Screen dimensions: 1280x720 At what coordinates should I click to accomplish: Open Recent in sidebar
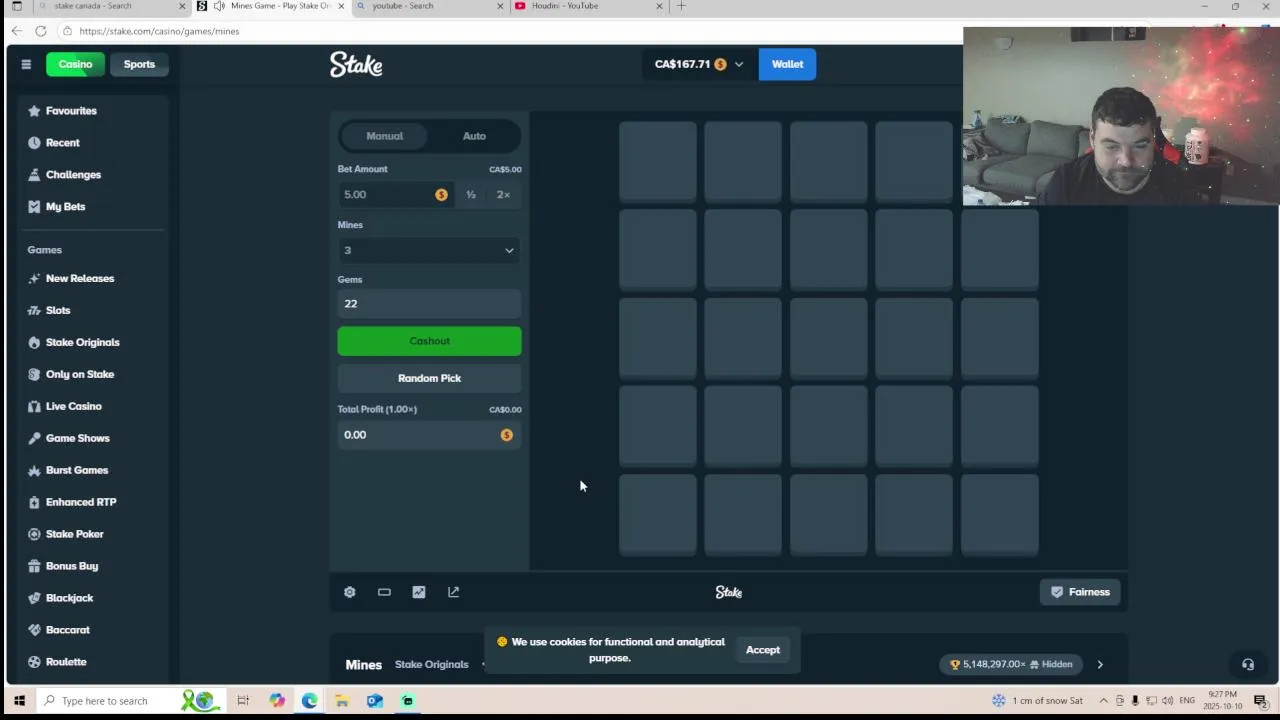click(x=62, y=143)
